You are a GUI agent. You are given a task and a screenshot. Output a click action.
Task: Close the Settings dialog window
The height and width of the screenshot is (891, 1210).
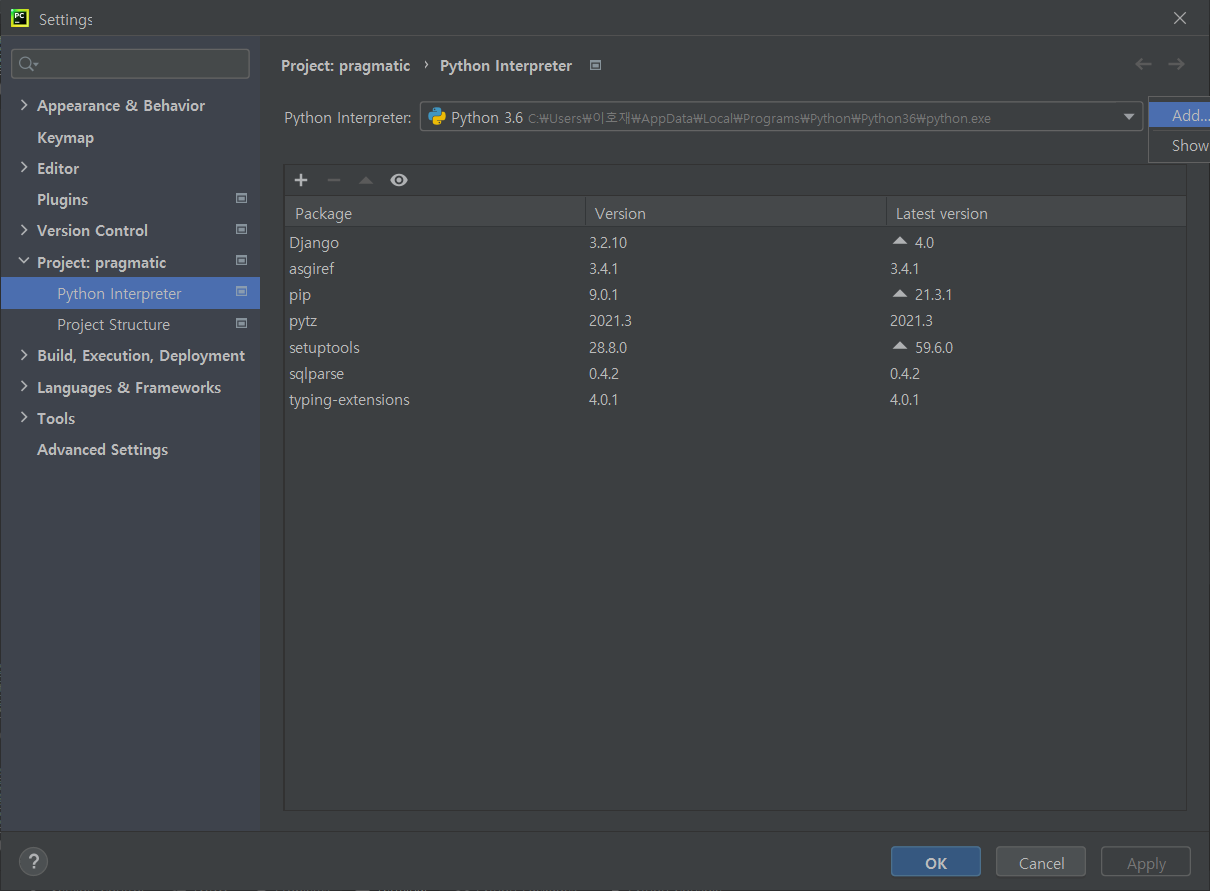coord(1180,18)
